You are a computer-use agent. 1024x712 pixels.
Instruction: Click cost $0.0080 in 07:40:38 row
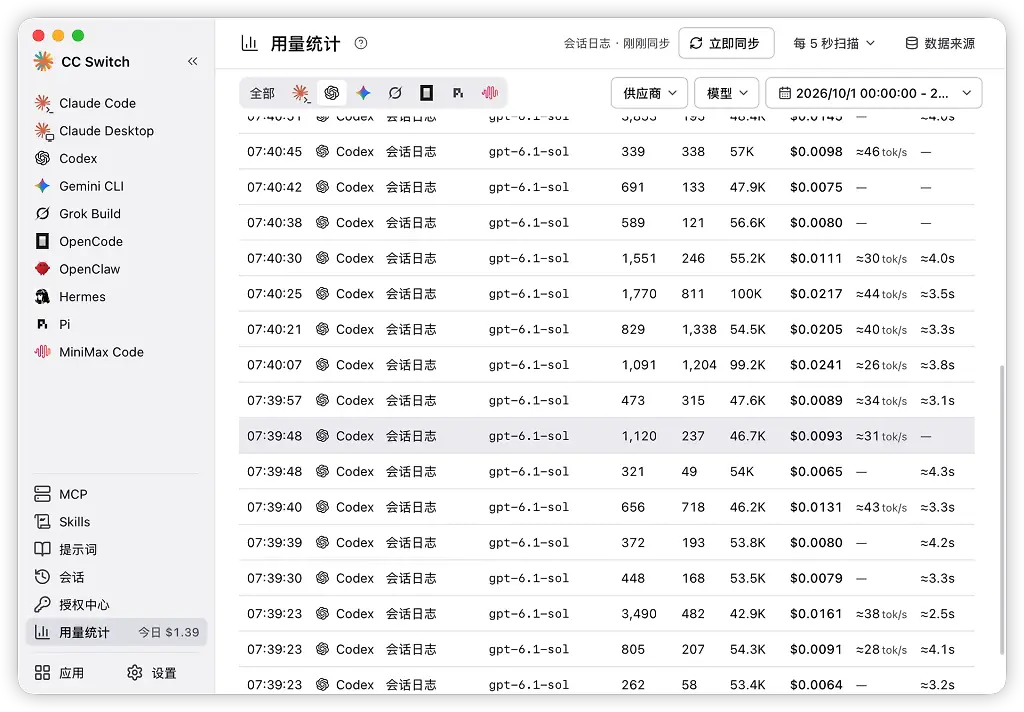[816, 223]
